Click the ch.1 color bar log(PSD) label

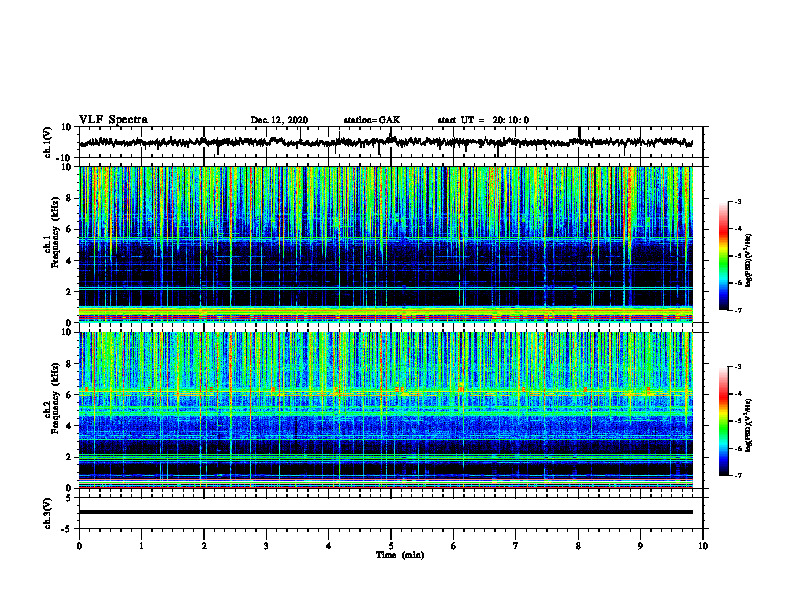pyautogui.click(x=748, y=260)
